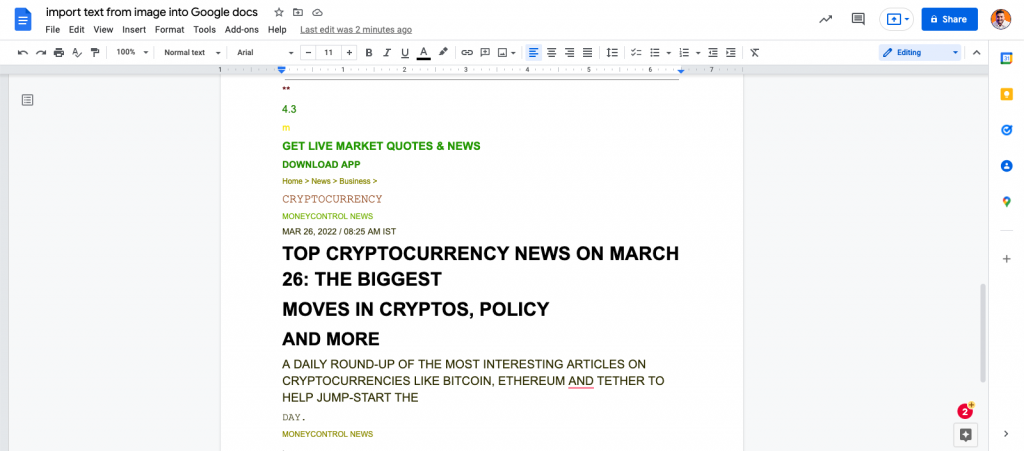This screenshot has width=1024, height=451.
Task: Move document using the folder icon
Action: (298, 12)
